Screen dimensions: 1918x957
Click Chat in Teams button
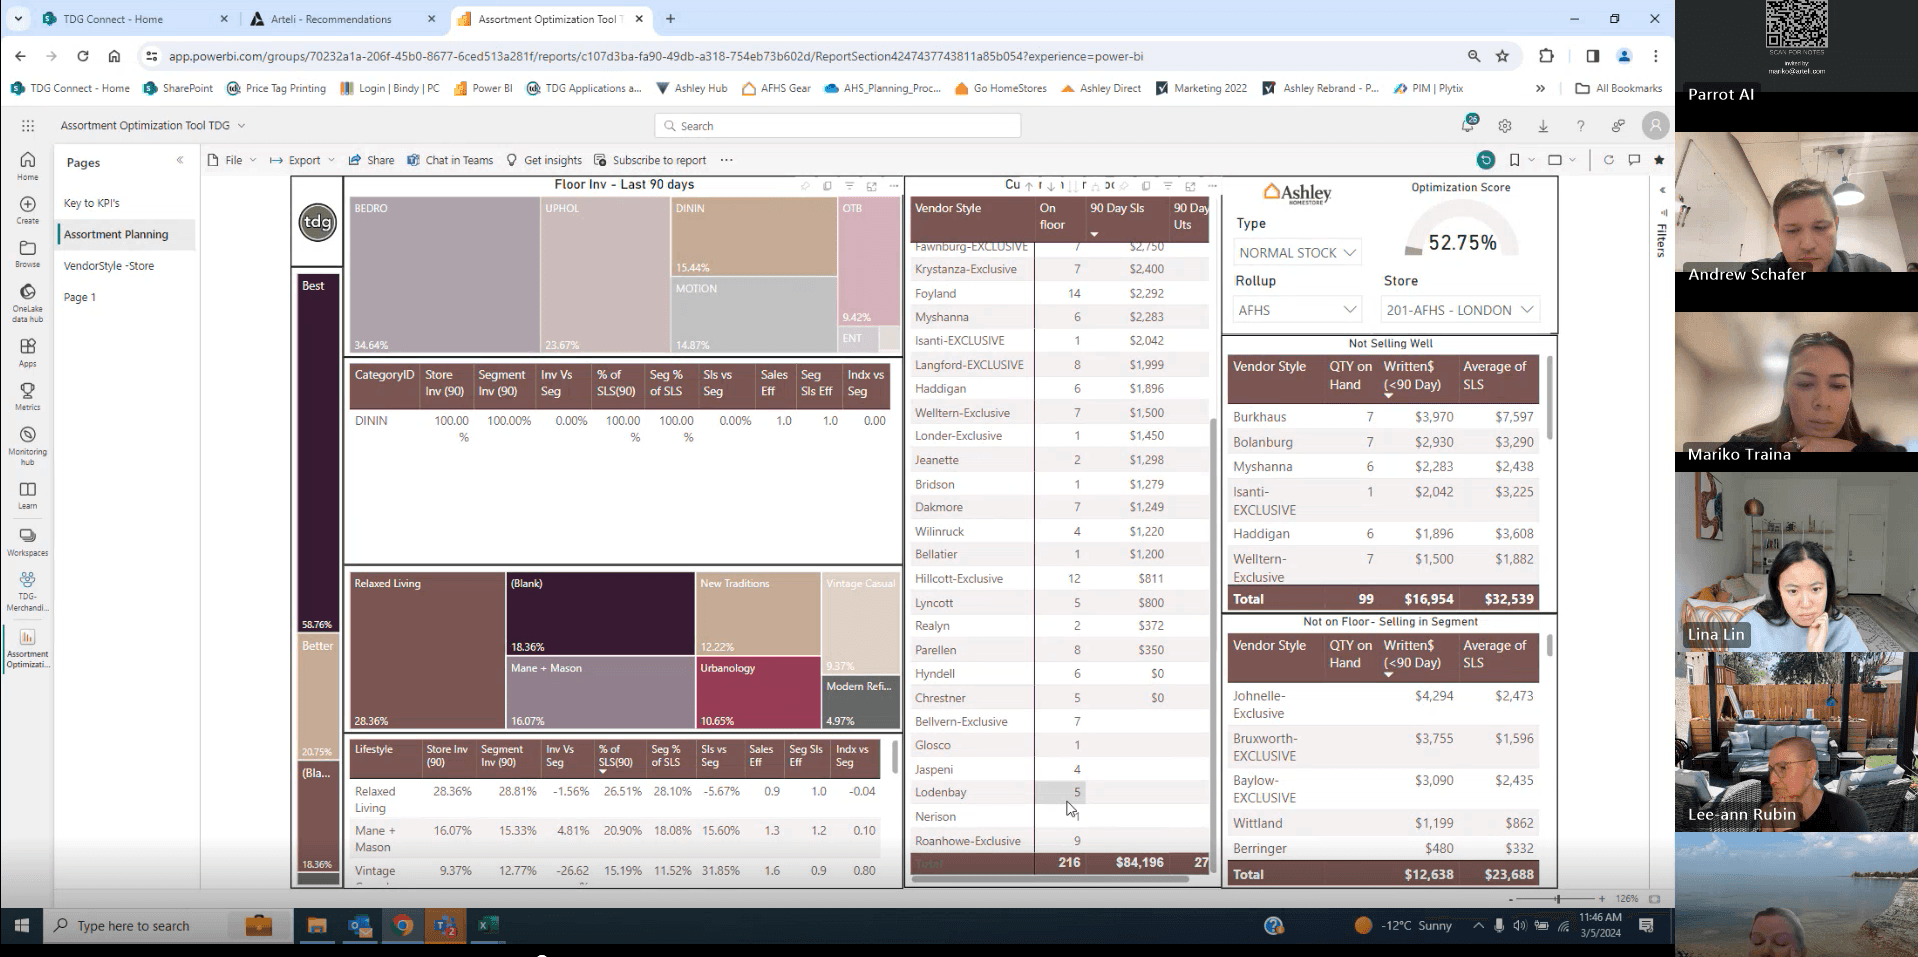[450, 160]
